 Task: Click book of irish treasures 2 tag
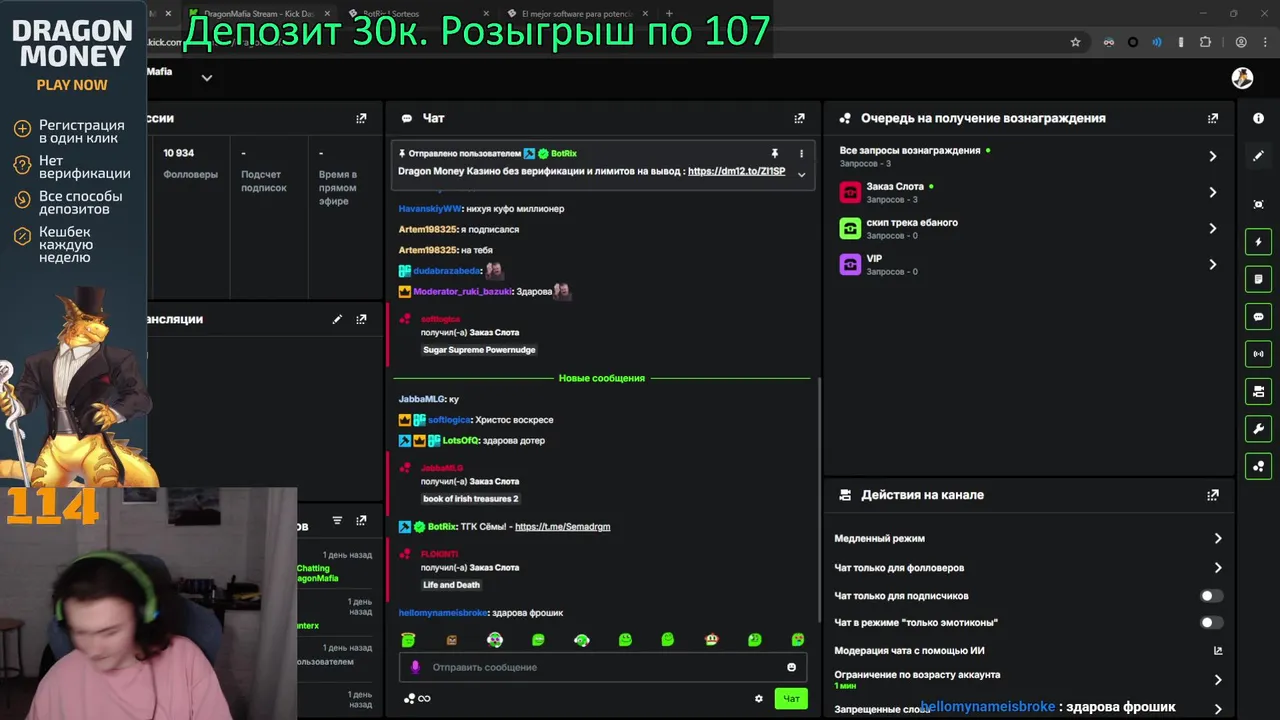pos(471,499)
